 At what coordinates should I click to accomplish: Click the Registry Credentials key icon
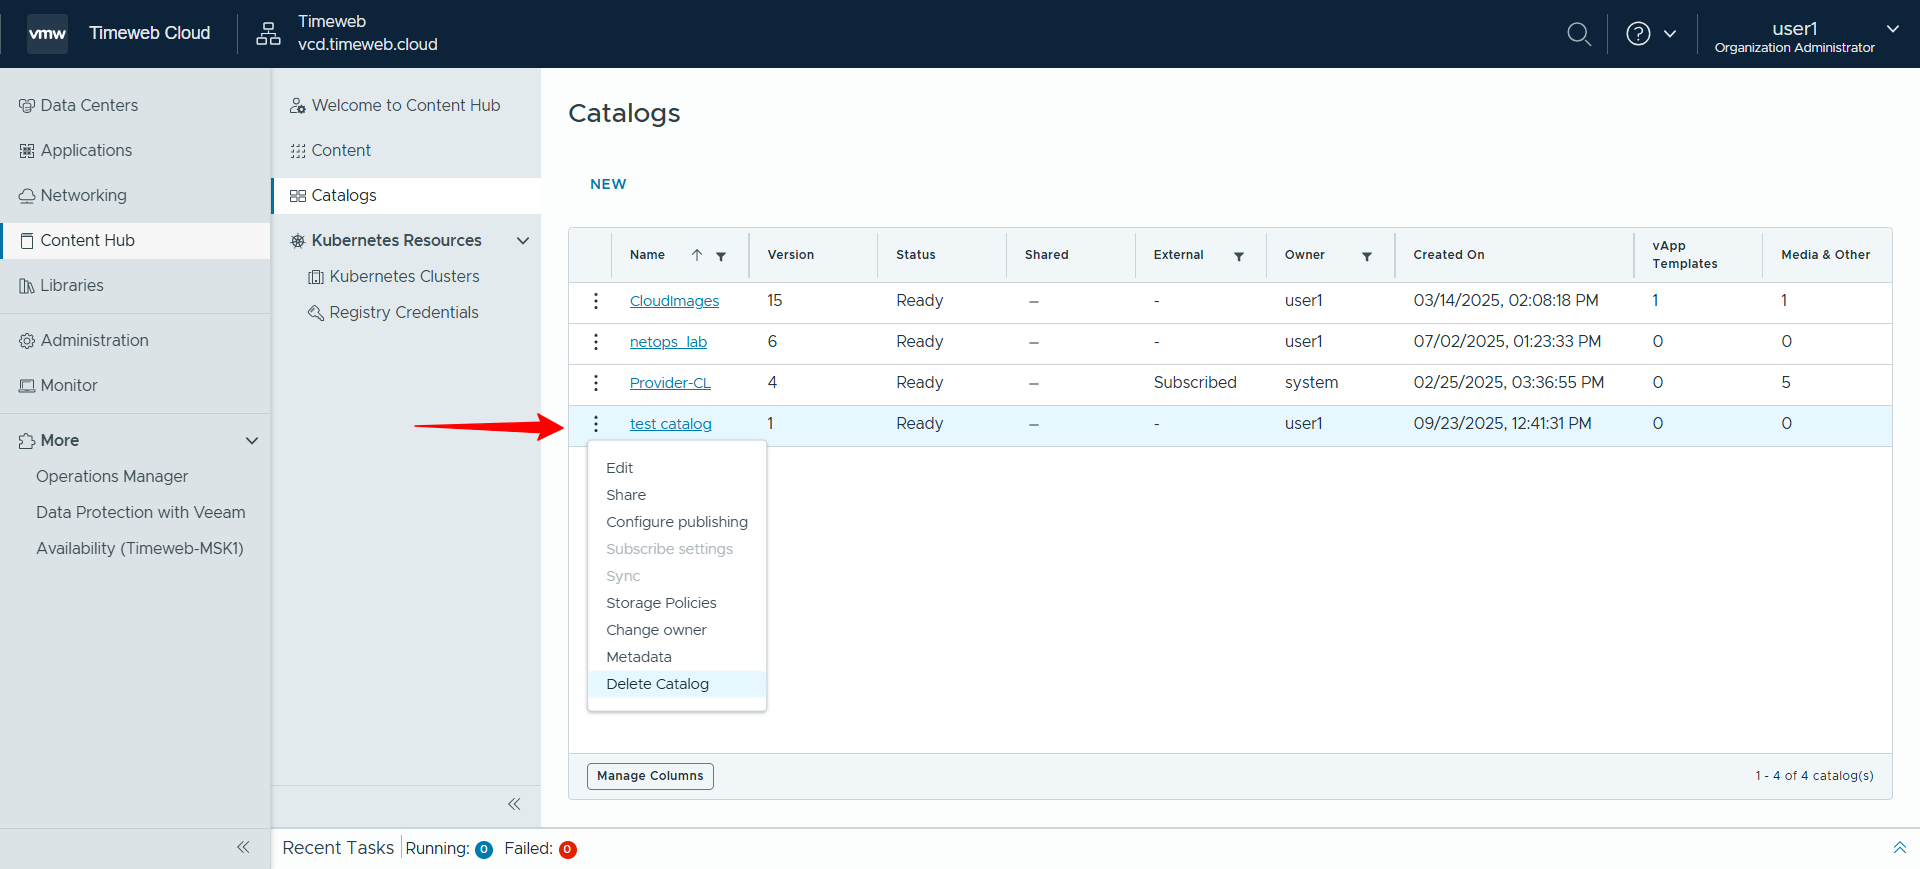click(316, 313)
